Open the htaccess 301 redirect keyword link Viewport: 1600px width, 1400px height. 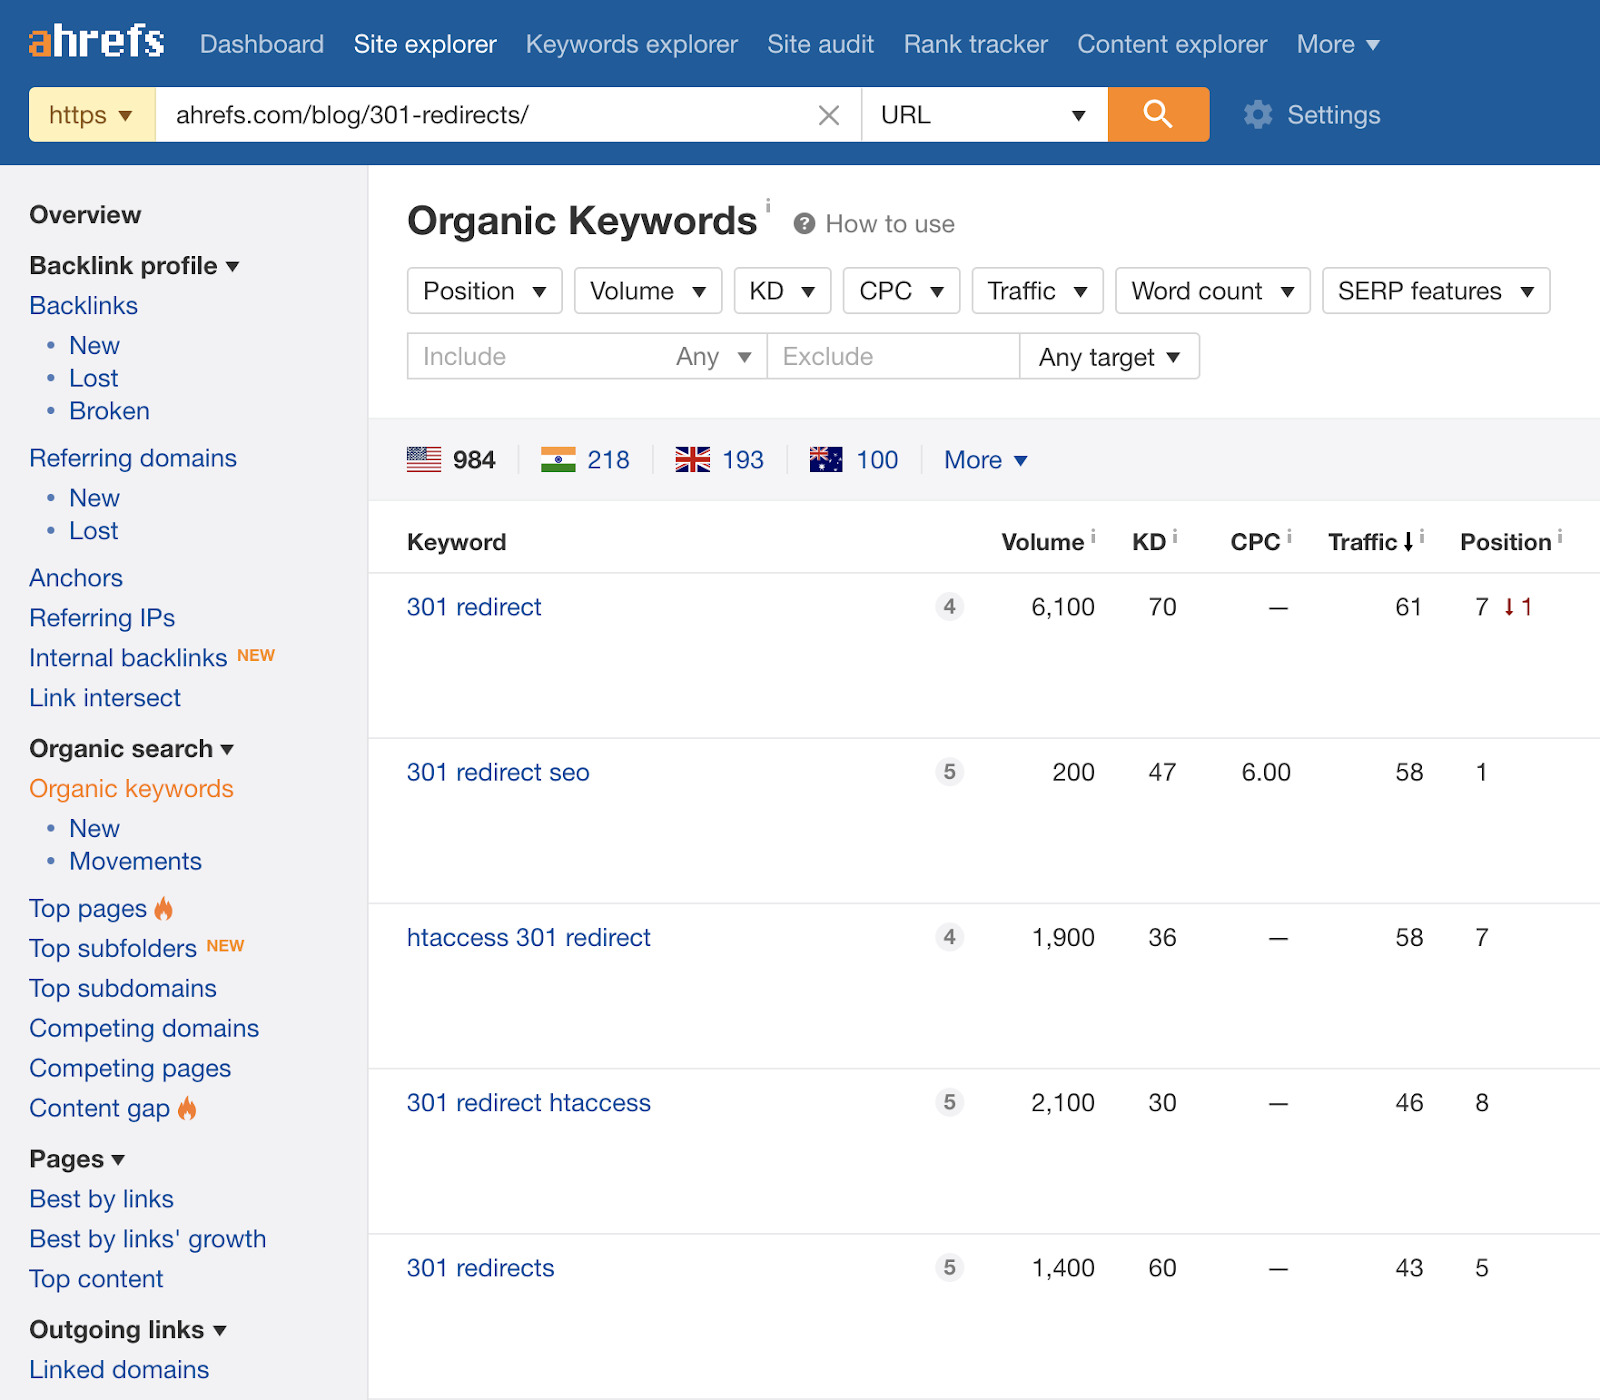[x=528, y=937]
